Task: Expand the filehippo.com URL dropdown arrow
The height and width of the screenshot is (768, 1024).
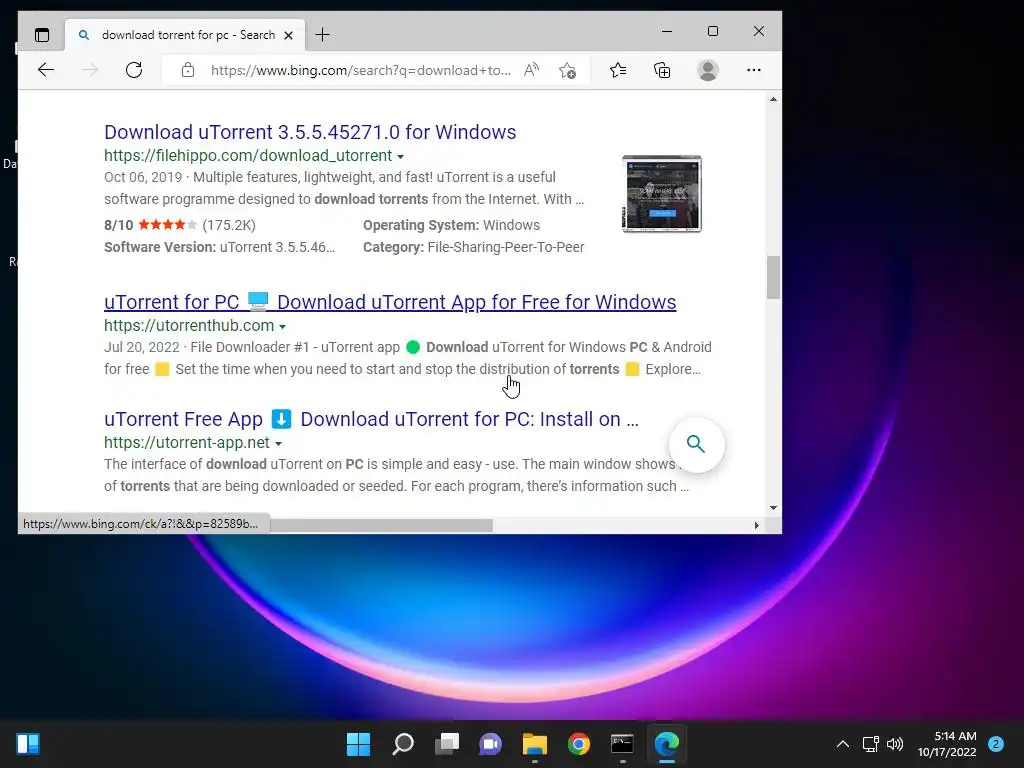Action: 400,157
